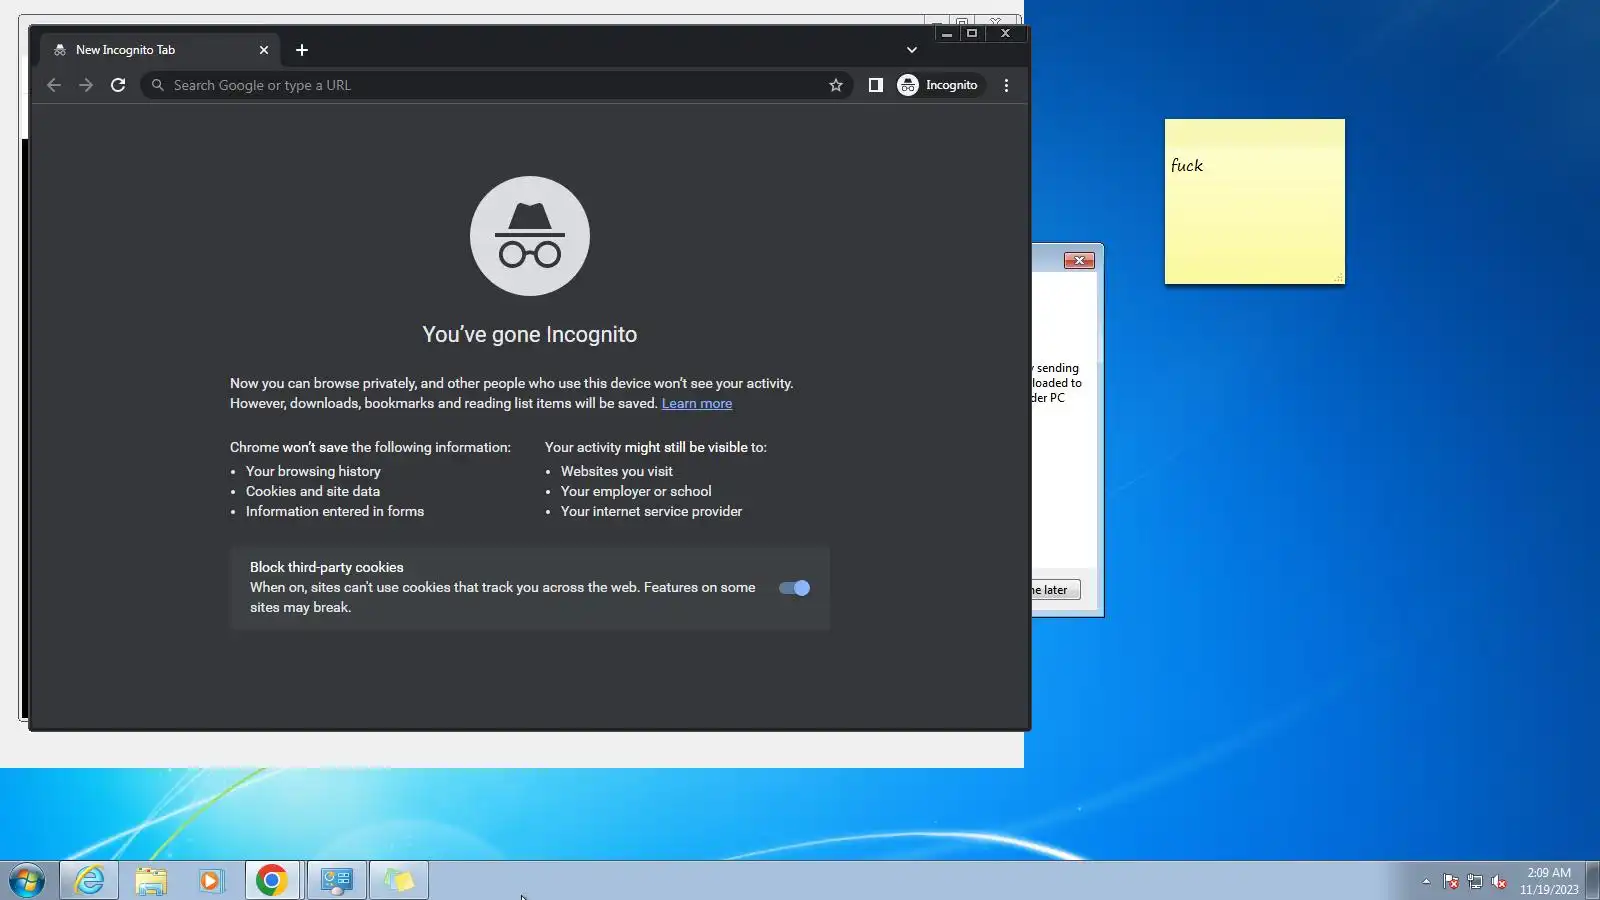Screen dimensions: 1600x900
Task: Close the dialog hidden behind Chrome
Action: (1079, 260)
